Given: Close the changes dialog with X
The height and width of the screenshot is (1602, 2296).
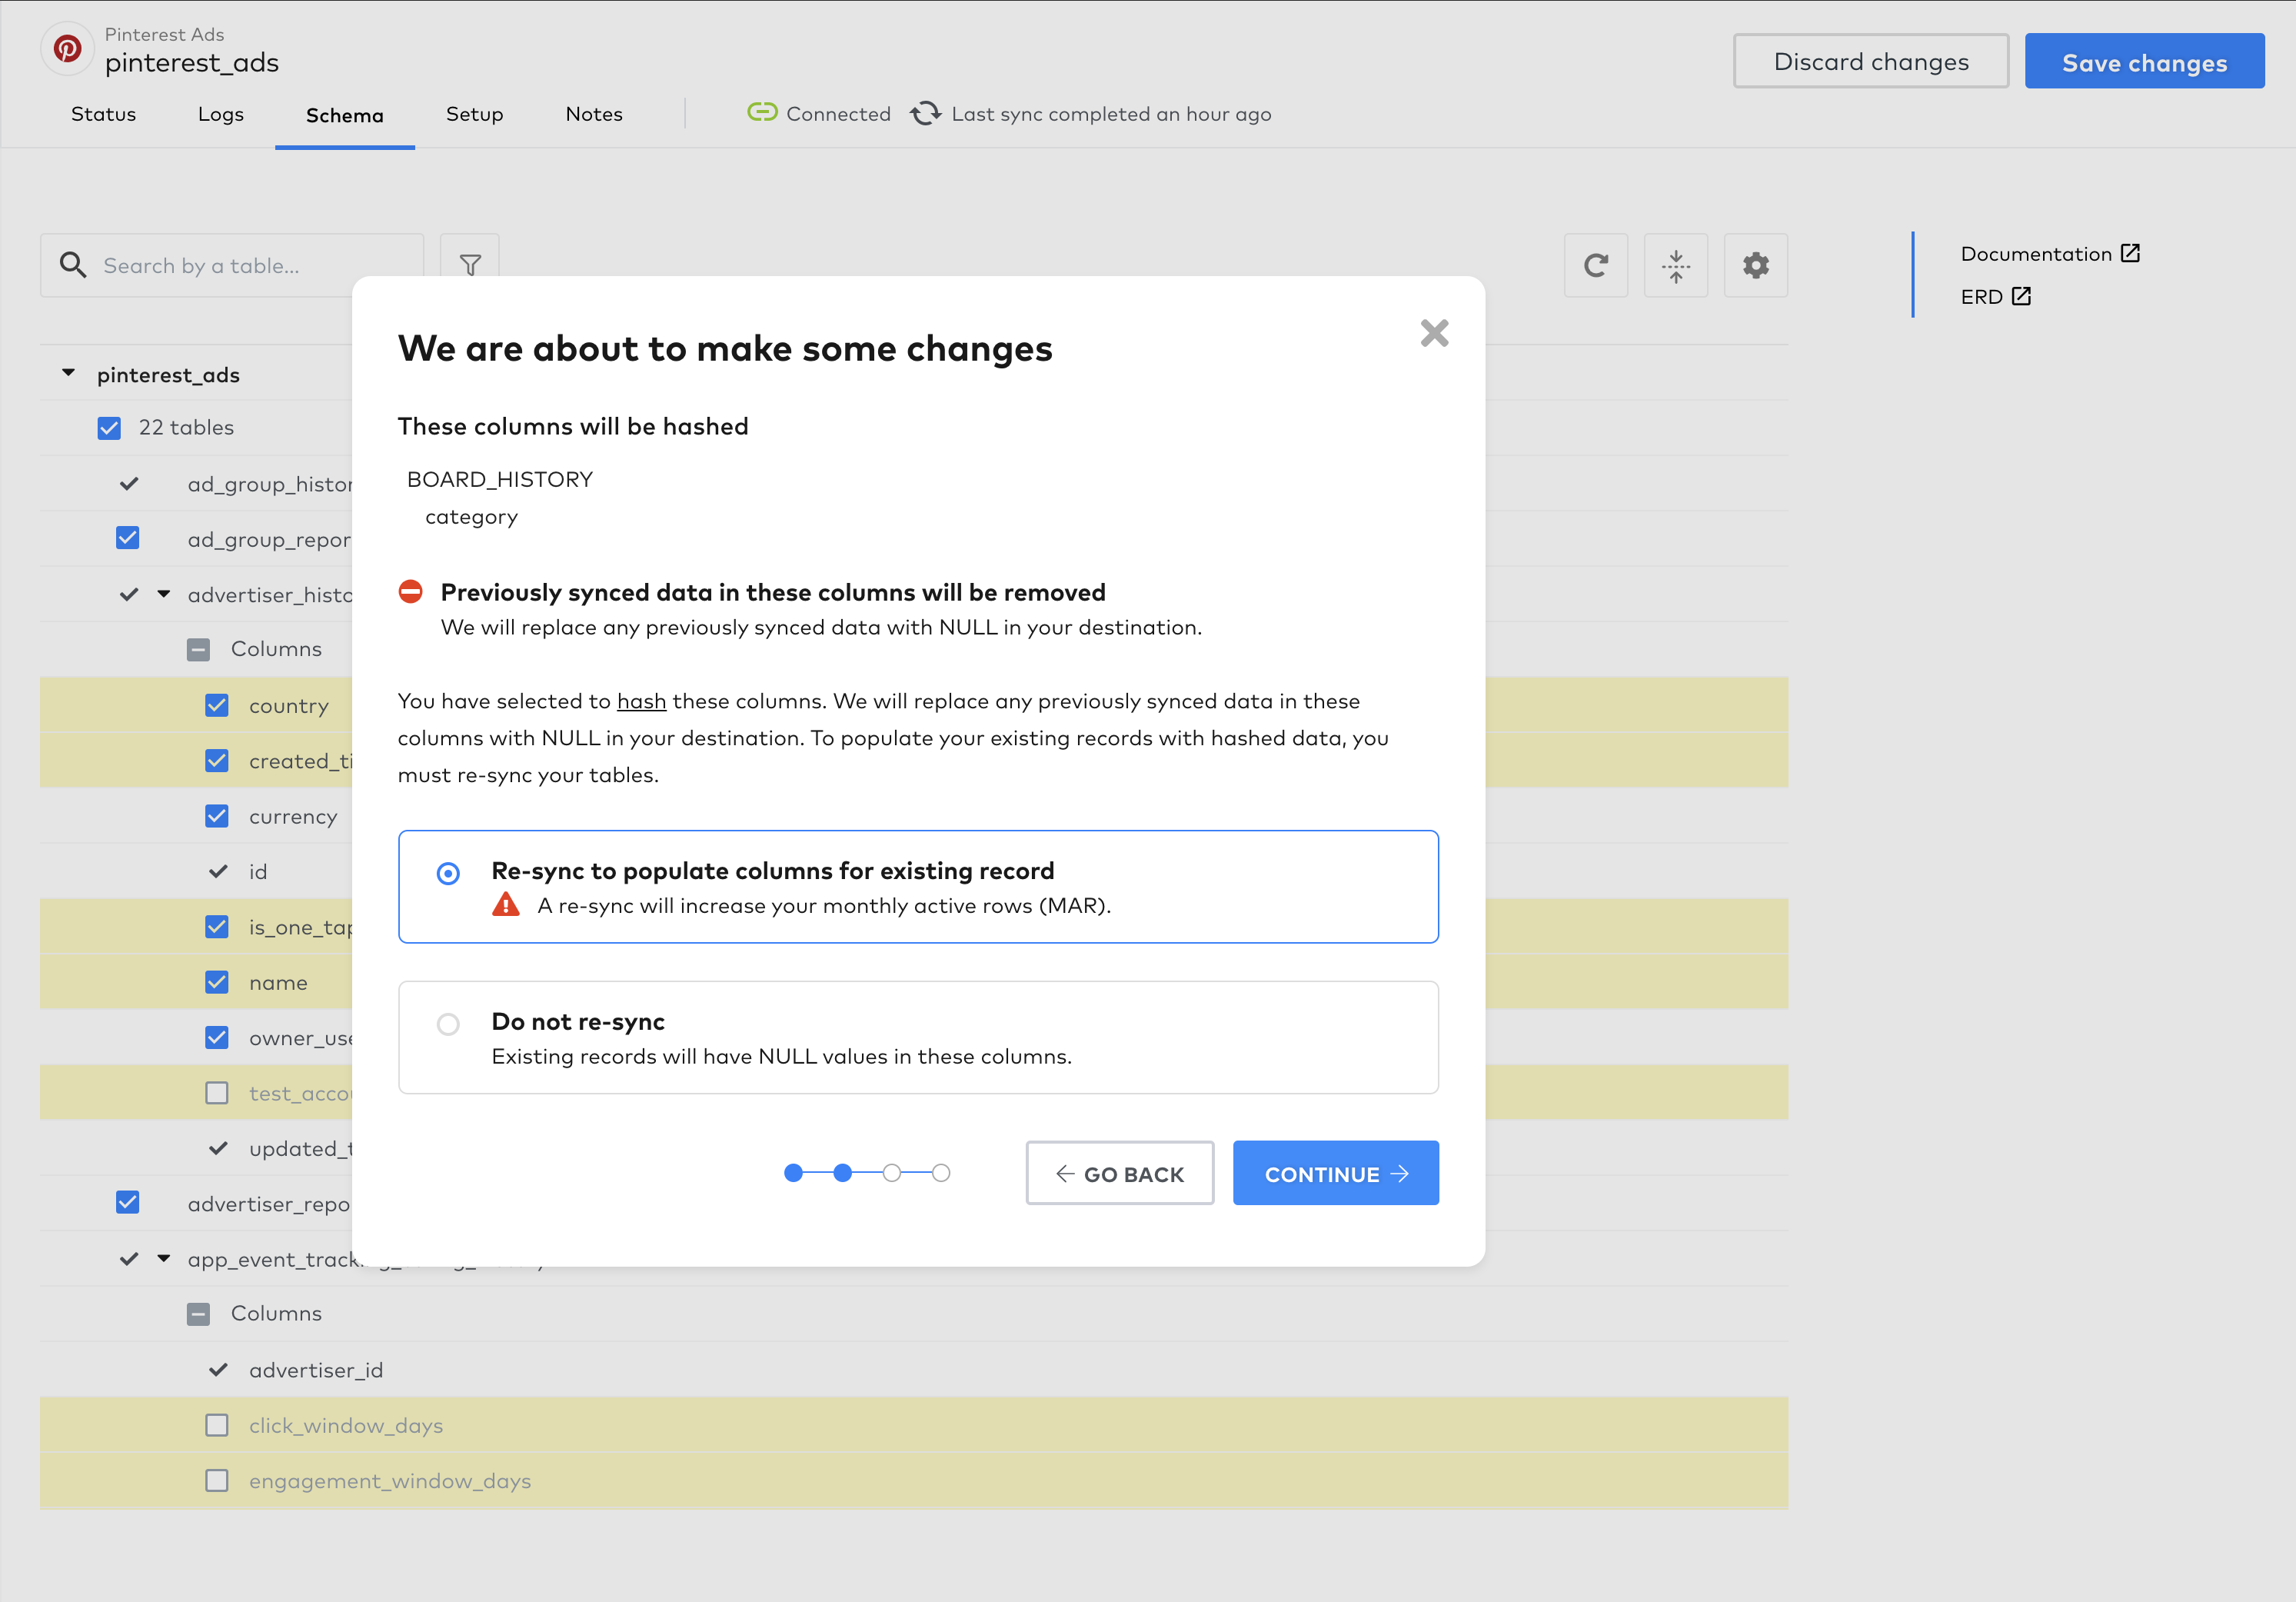Looking at the screenshot, I should click(1434, 333).
